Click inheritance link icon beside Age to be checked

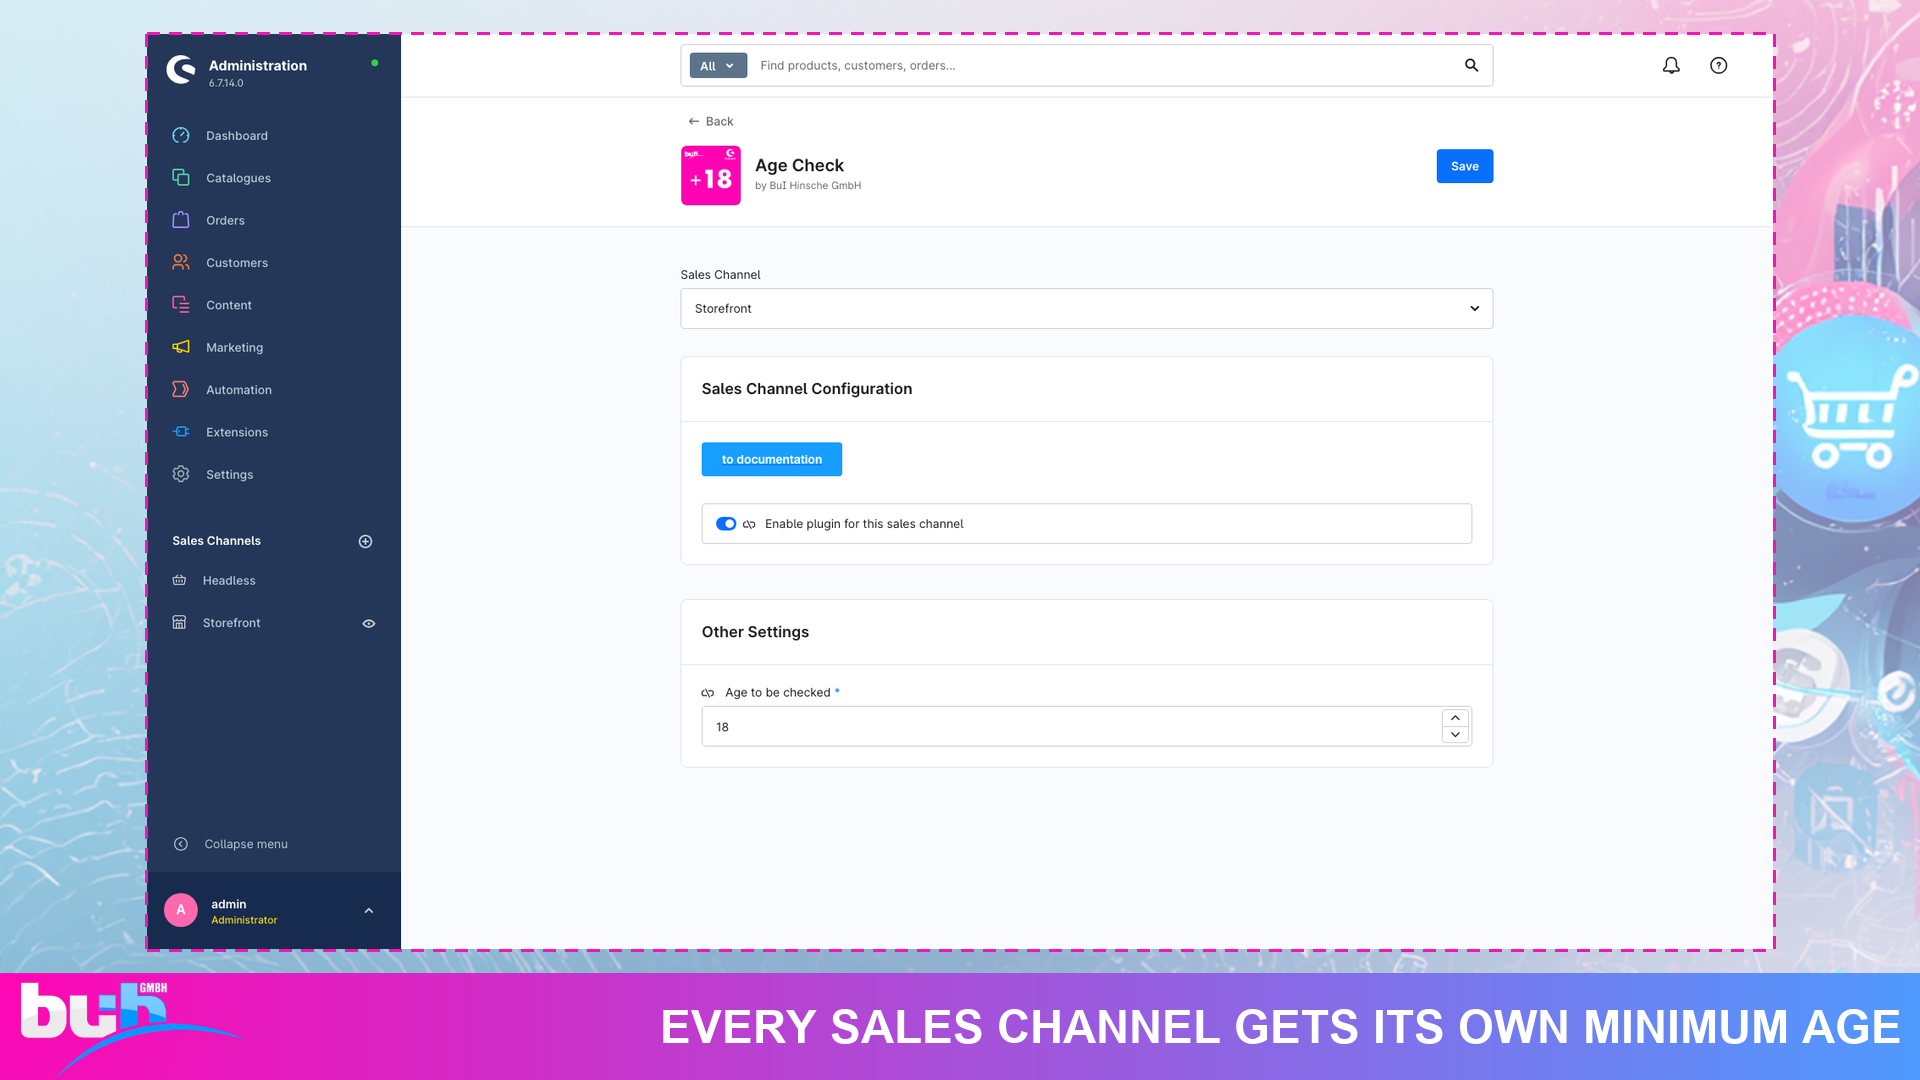[708, 693]
